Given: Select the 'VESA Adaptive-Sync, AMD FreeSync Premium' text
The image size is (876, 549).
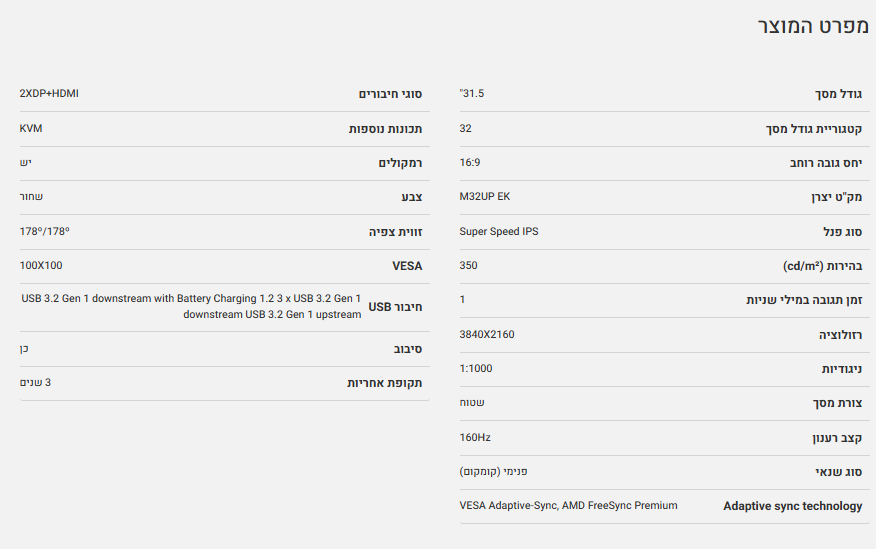Looking at the screenshot, I should [568, 505].
